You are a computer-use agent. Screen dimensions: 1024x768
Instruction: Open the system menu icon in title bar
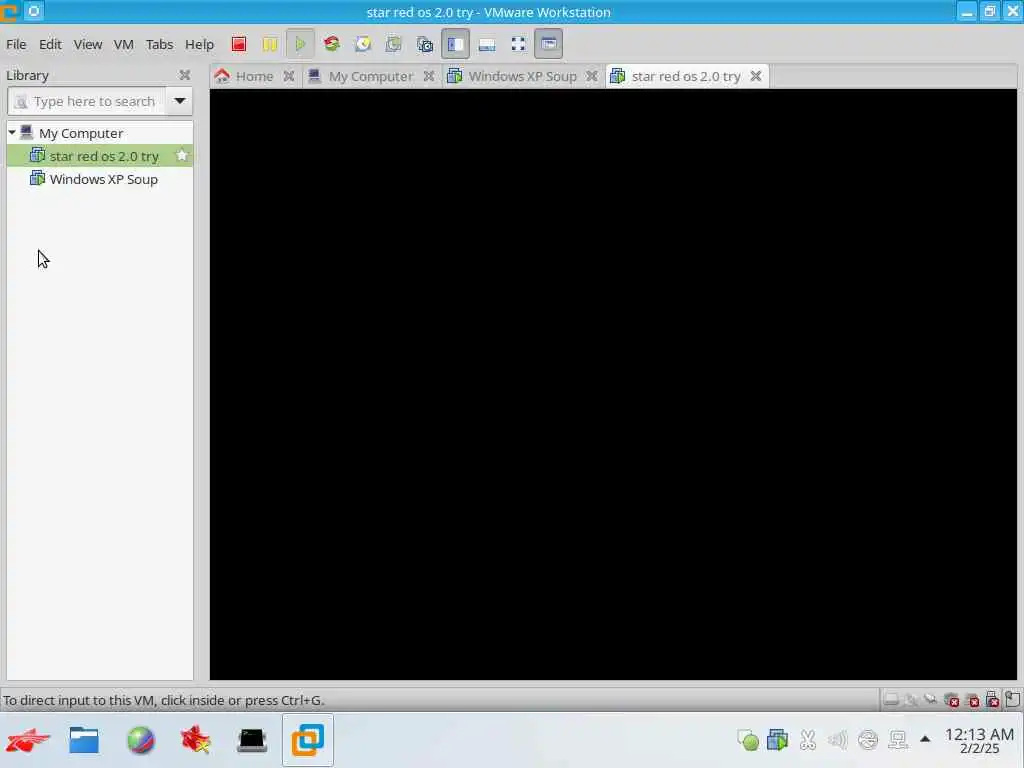click(34, 11)
